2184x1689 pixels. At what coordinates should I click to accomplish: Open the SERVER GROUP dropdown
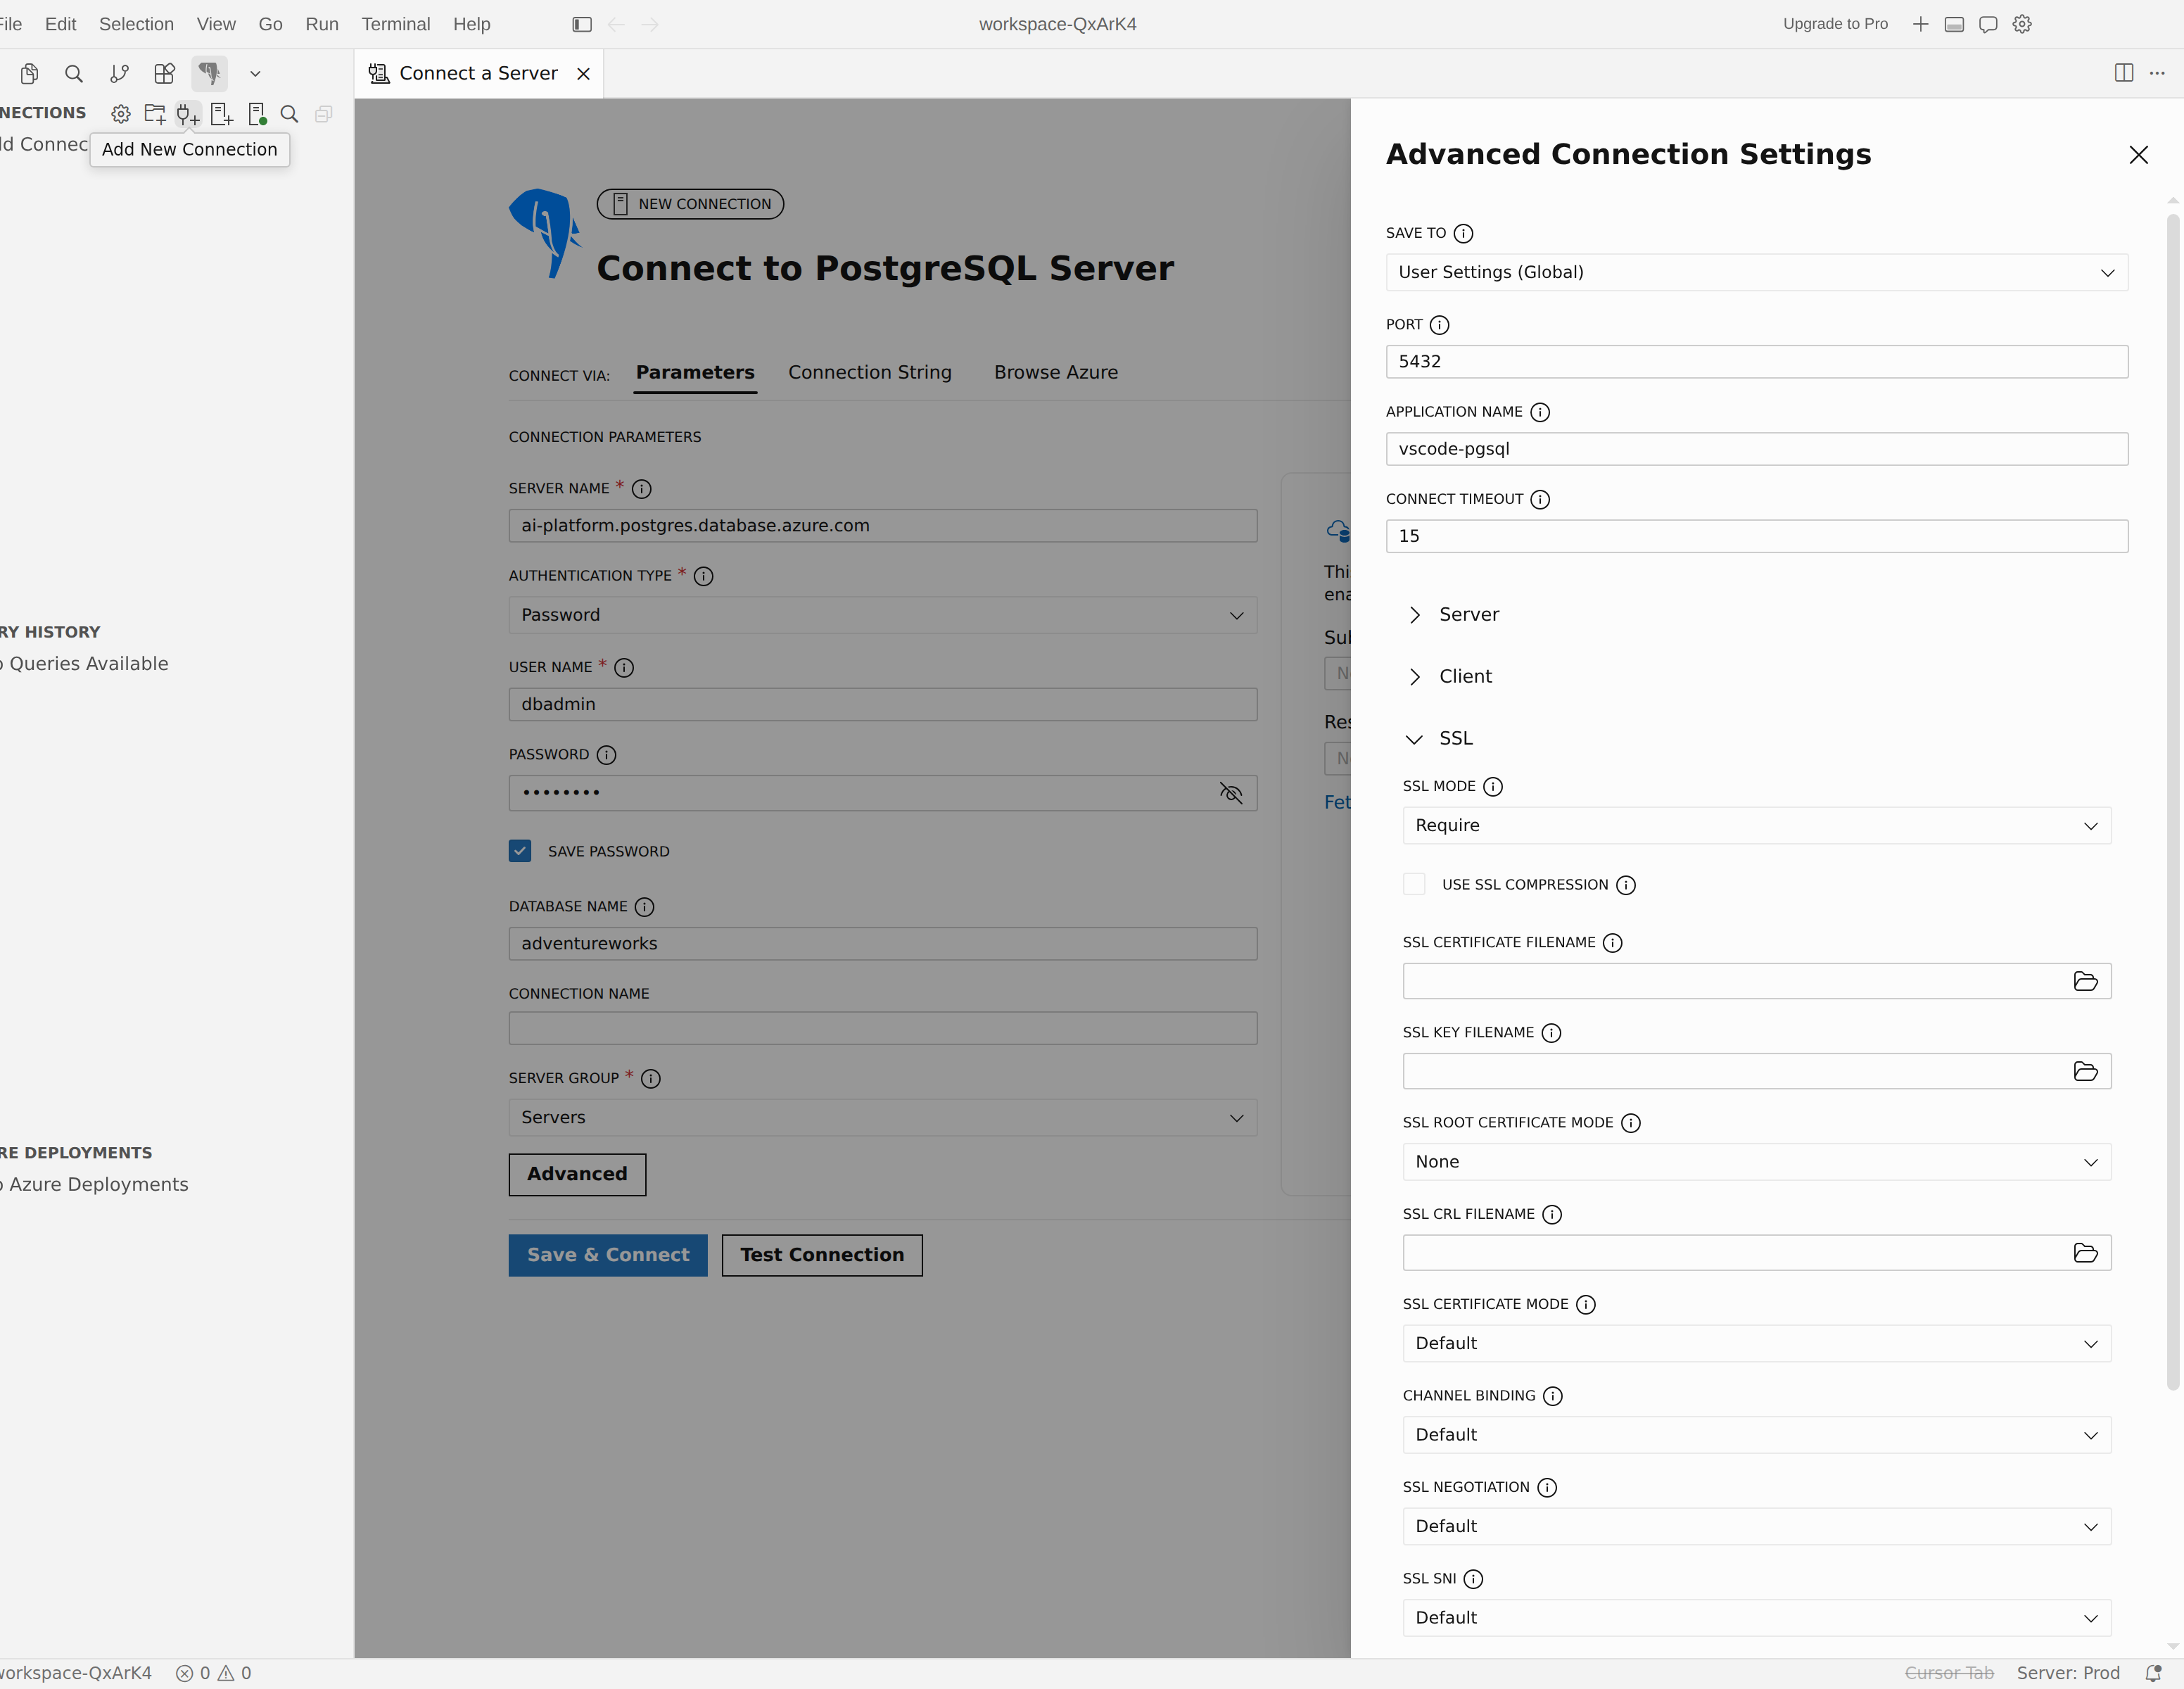coord(882,1118)
